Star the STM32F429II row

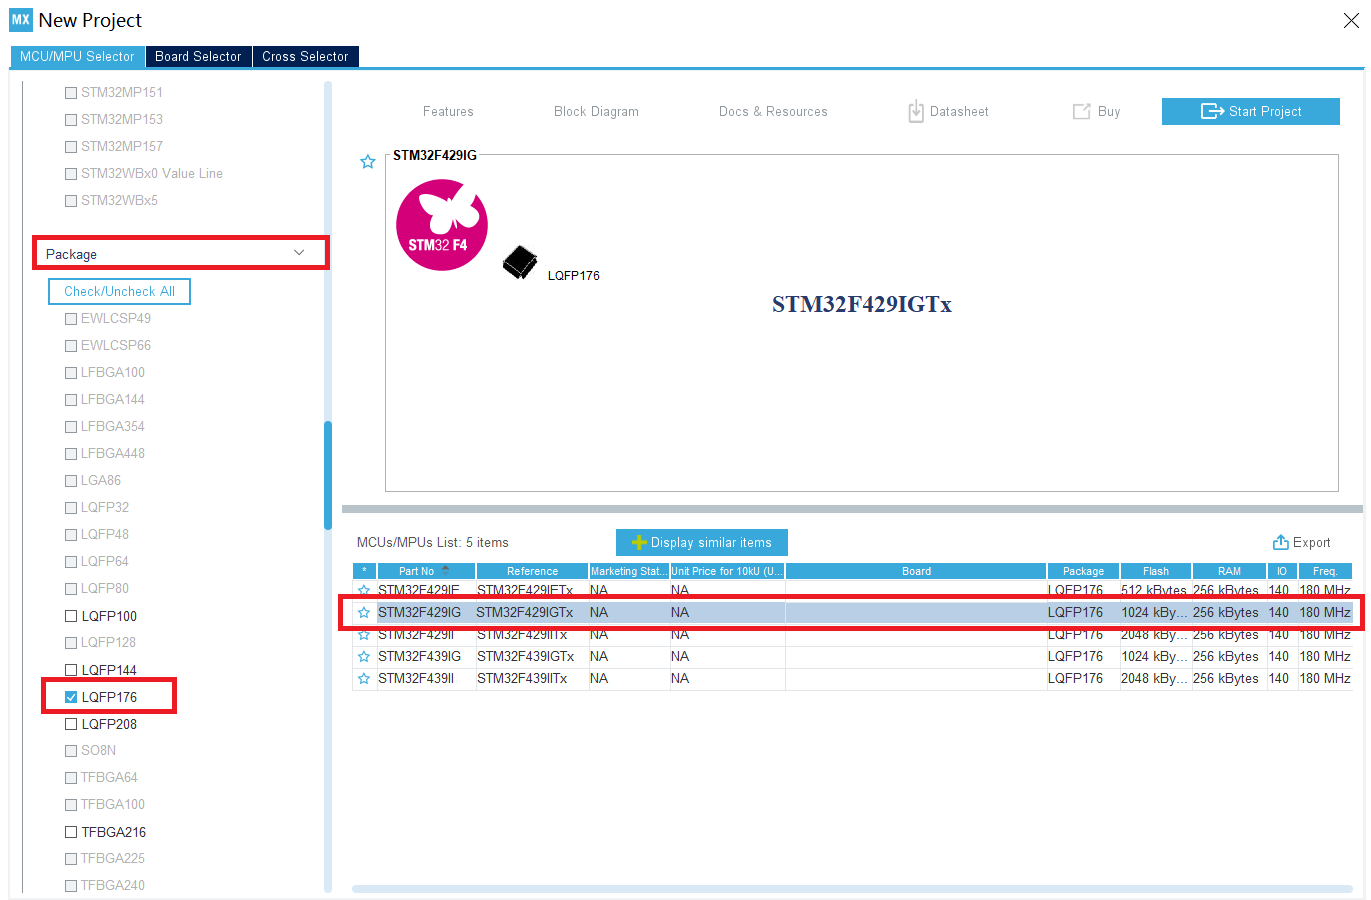[x=364, y=634]
